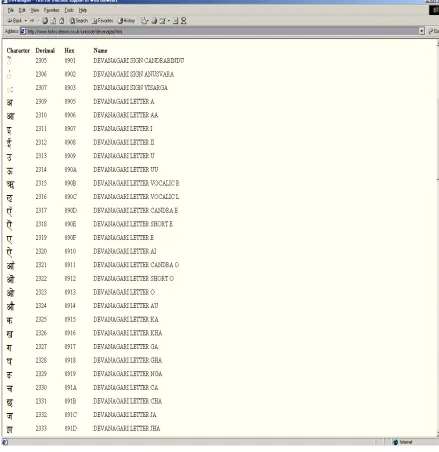The width and height of the screenshot is (439, 452).
Task: Click the Edit page toolbar icon
Action: tap(162, 21)
